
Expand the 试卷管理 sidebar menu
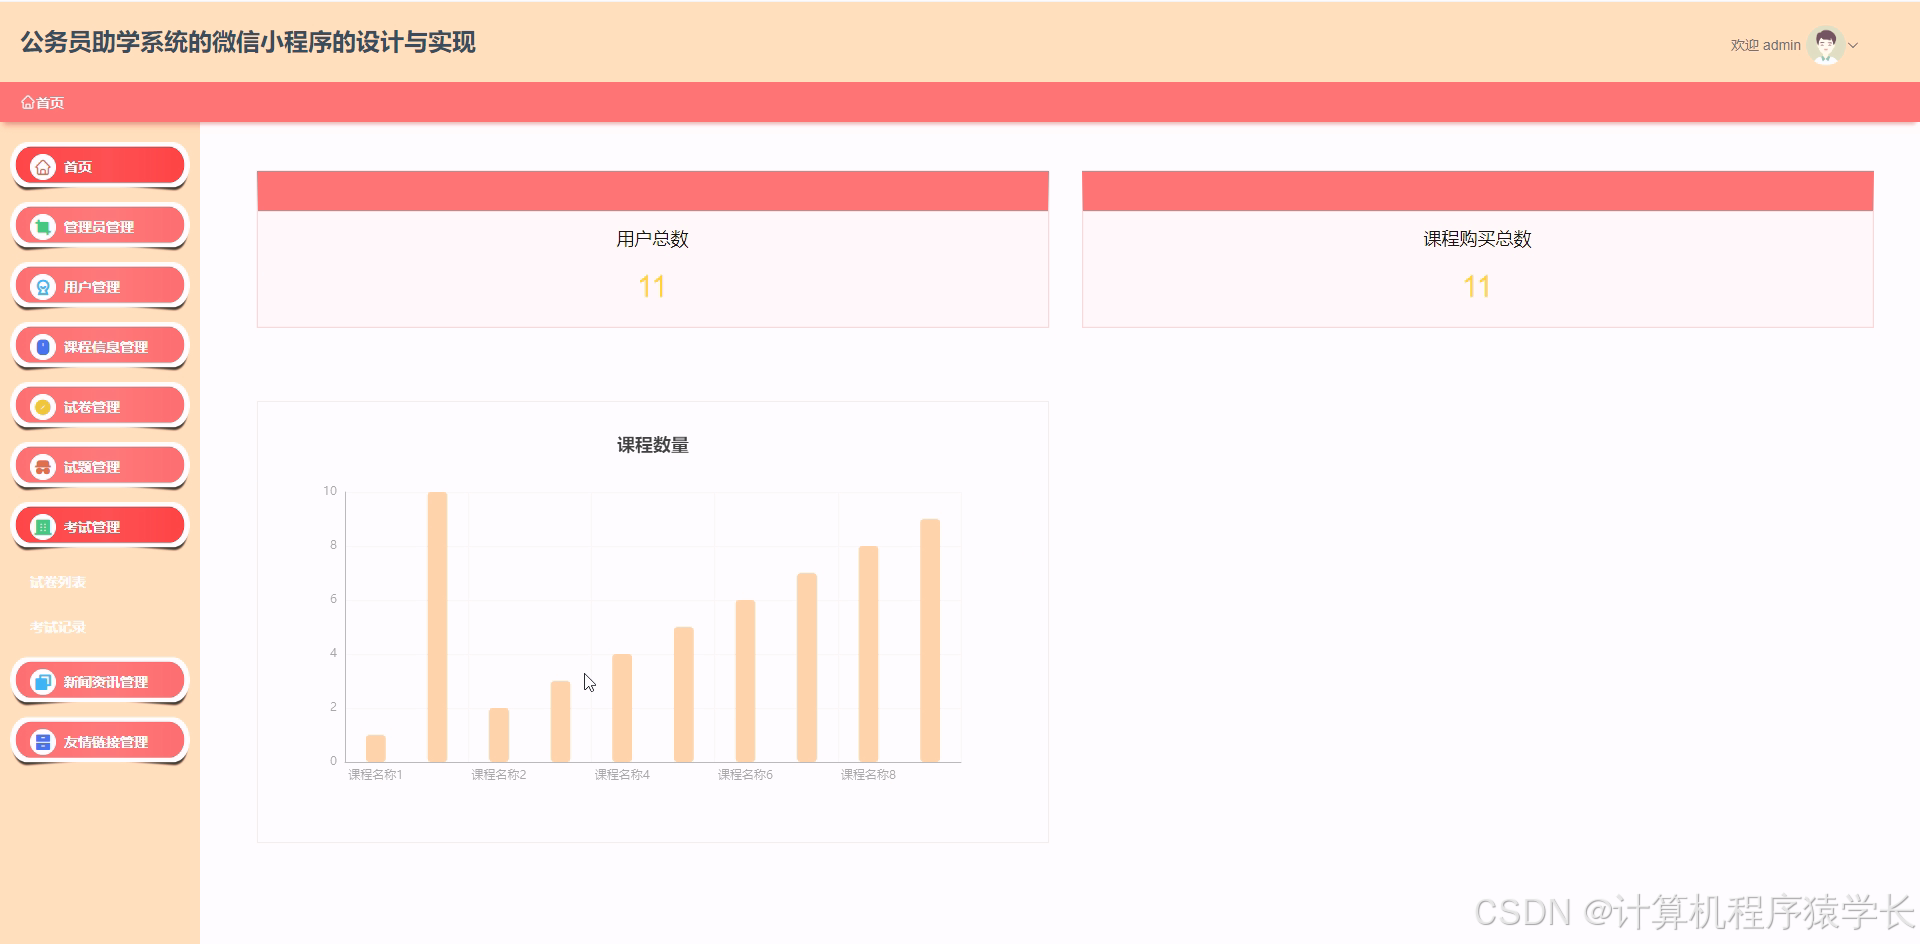point(100,406)
